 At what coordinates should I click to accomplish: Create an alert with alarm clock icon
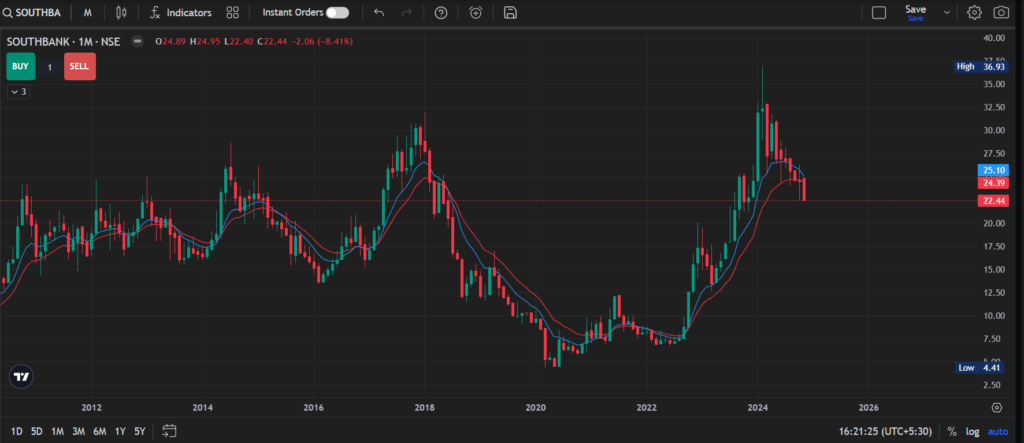point(476,12)
